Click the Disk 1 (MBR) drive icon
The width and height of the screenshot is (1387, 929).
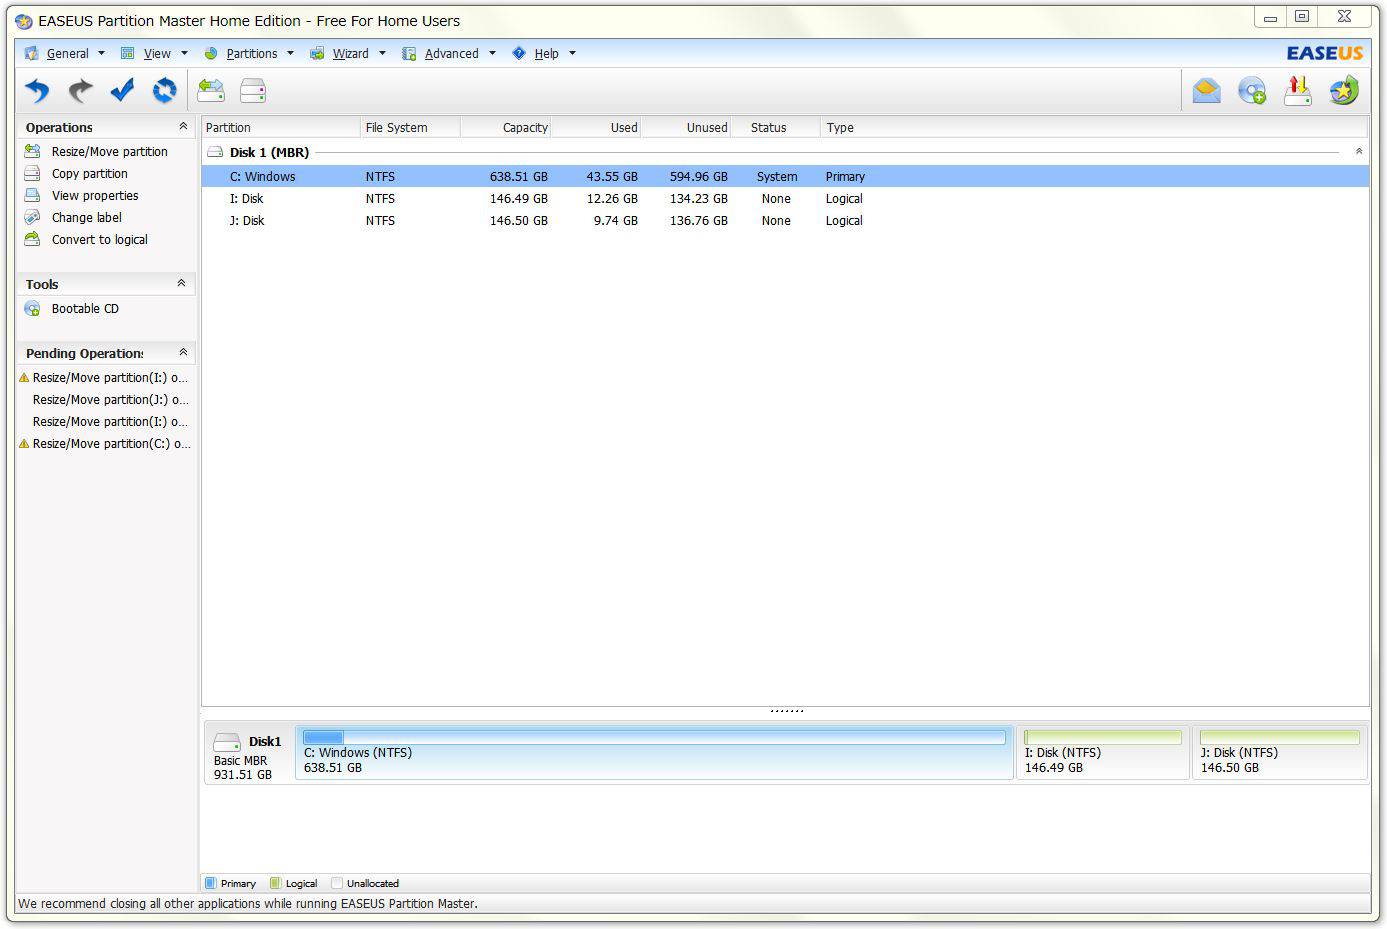point(215,152)
